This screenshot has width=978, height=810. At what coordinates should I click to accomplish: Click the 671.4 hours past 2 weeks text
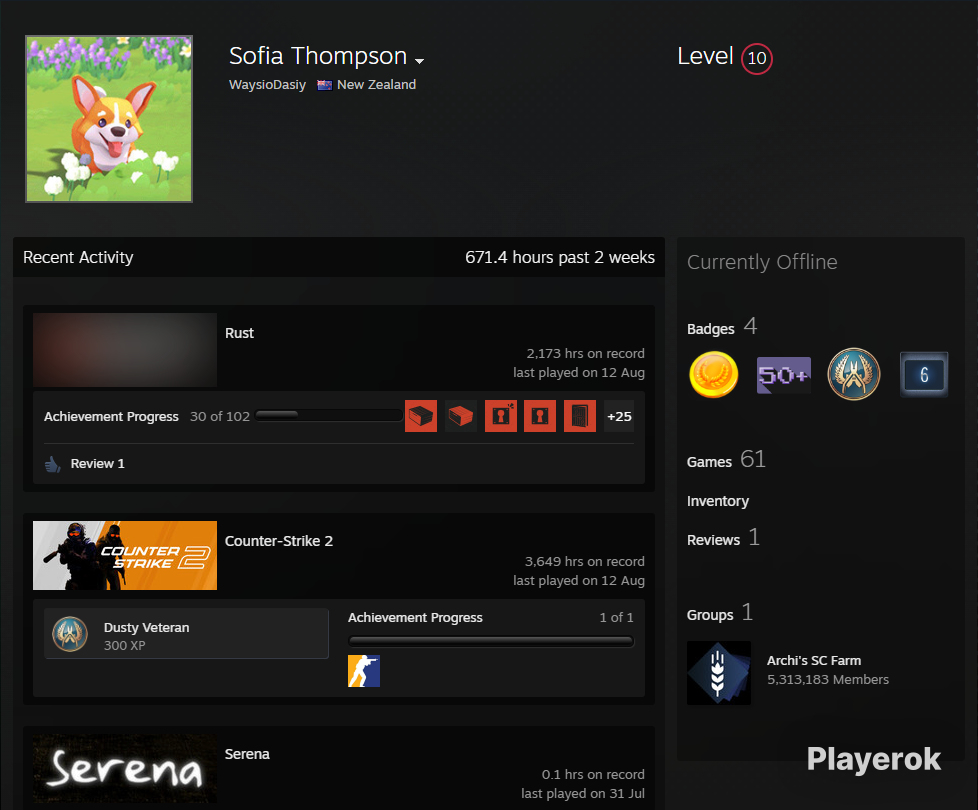coord(559,258)
